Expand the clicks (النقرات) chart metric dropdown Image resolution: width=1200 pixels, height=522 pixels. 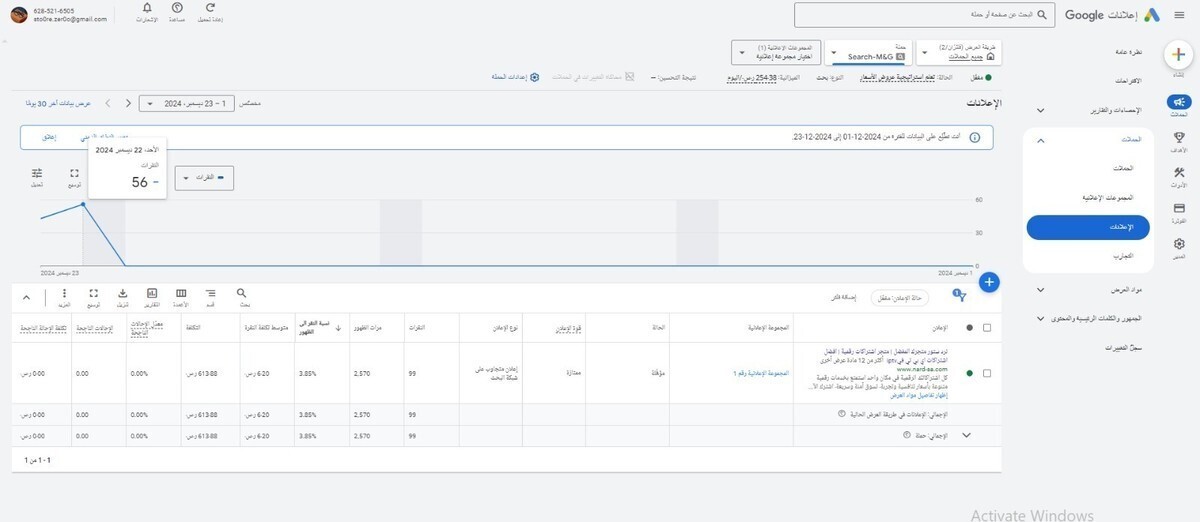(x=204, y=178)
